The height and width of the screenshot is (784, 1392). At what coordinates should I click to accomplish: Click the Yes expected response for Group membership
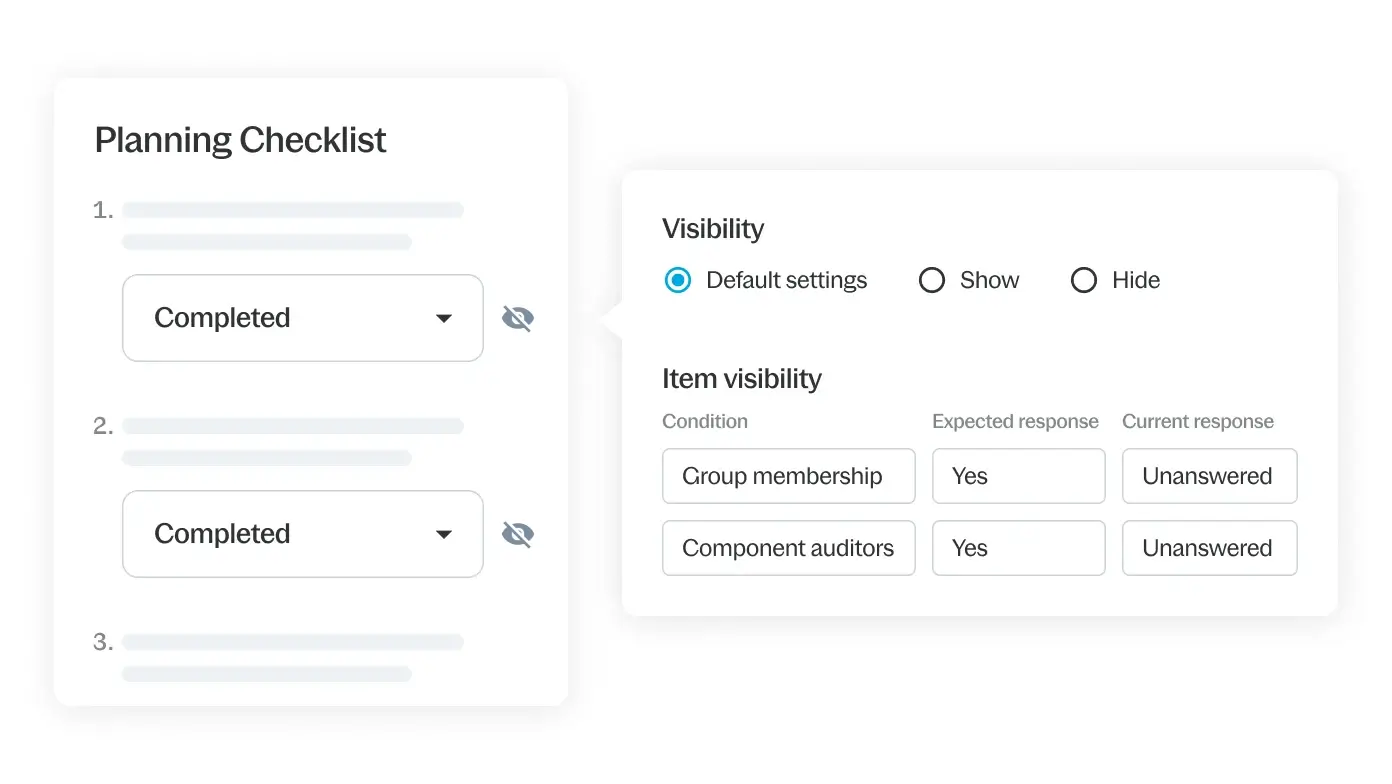(x=1018, y=476)
